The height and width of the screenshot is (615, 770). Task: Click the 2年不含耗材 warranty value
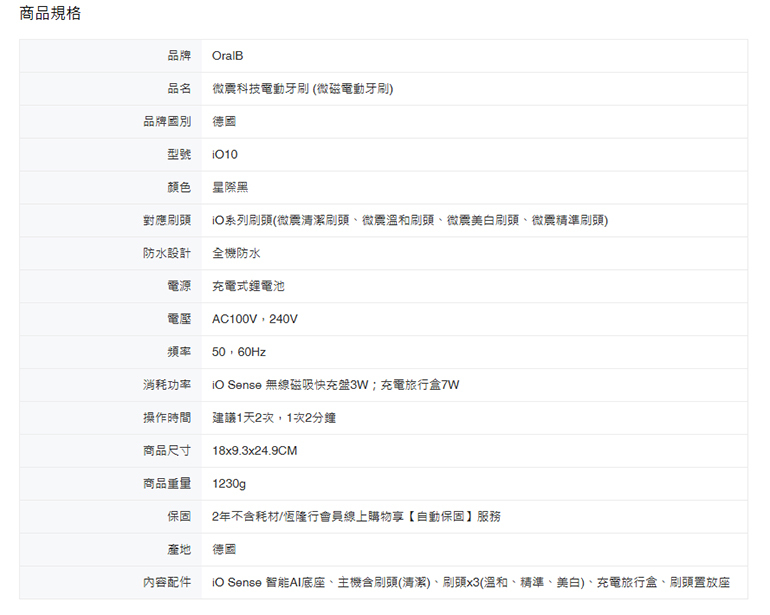pos(356,517)
